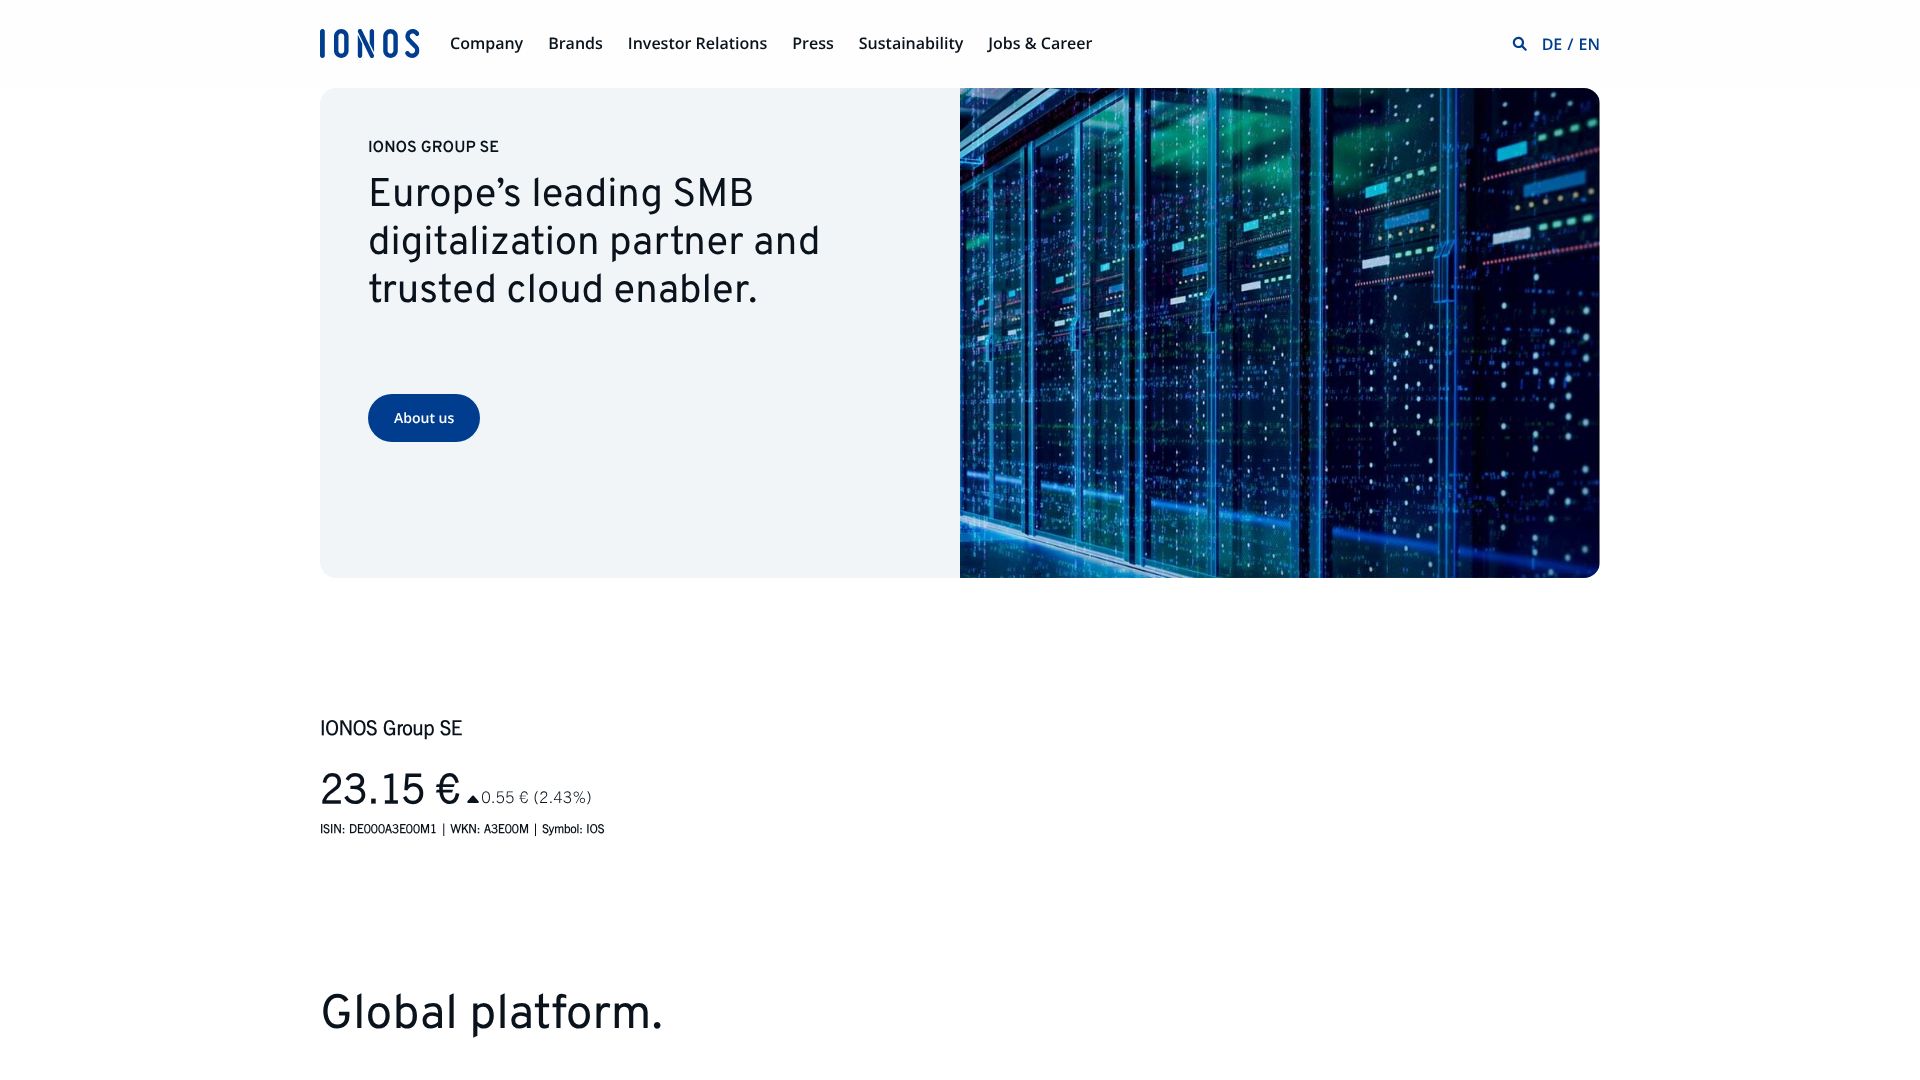Click the share price up-arrow indicator
This screenshot has width=1920, height=1080.
(473, 799)
